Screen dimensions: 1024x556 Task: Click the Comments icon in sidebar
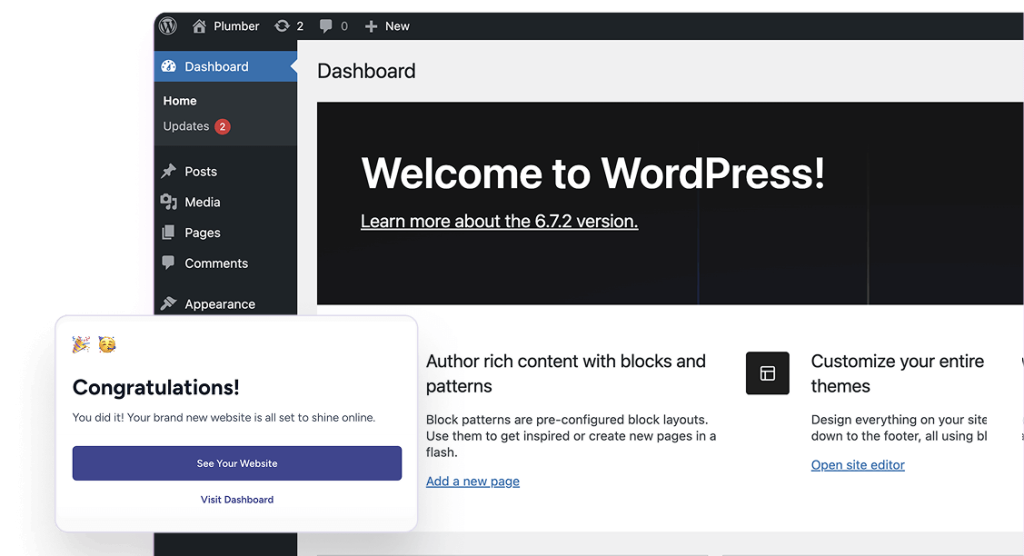click(x=169, y=263)
